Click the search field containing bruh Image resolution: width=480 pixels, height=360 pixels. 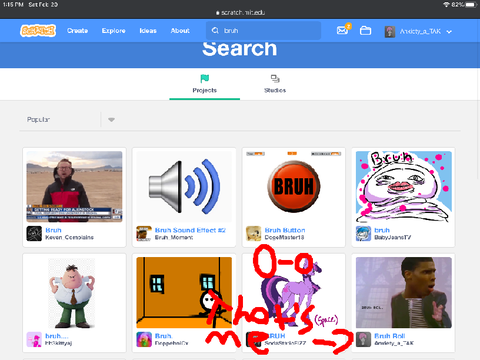264,31
